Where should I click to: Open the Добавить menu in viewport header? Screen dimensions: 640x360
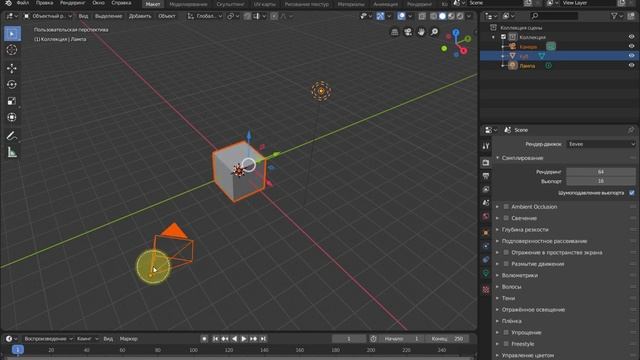point(140,16)
